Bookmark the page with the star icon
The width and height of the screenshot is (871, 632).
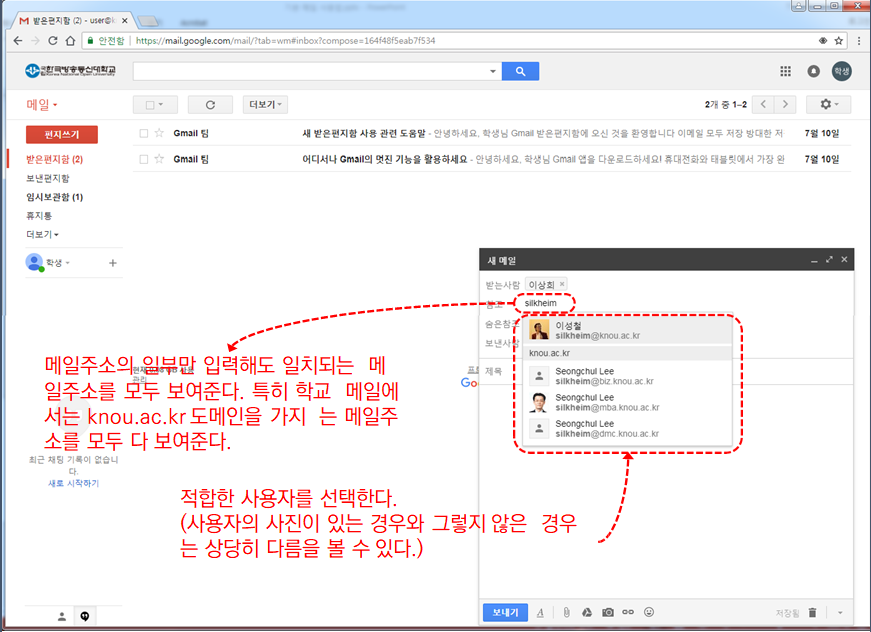click(x=839, y=41)
